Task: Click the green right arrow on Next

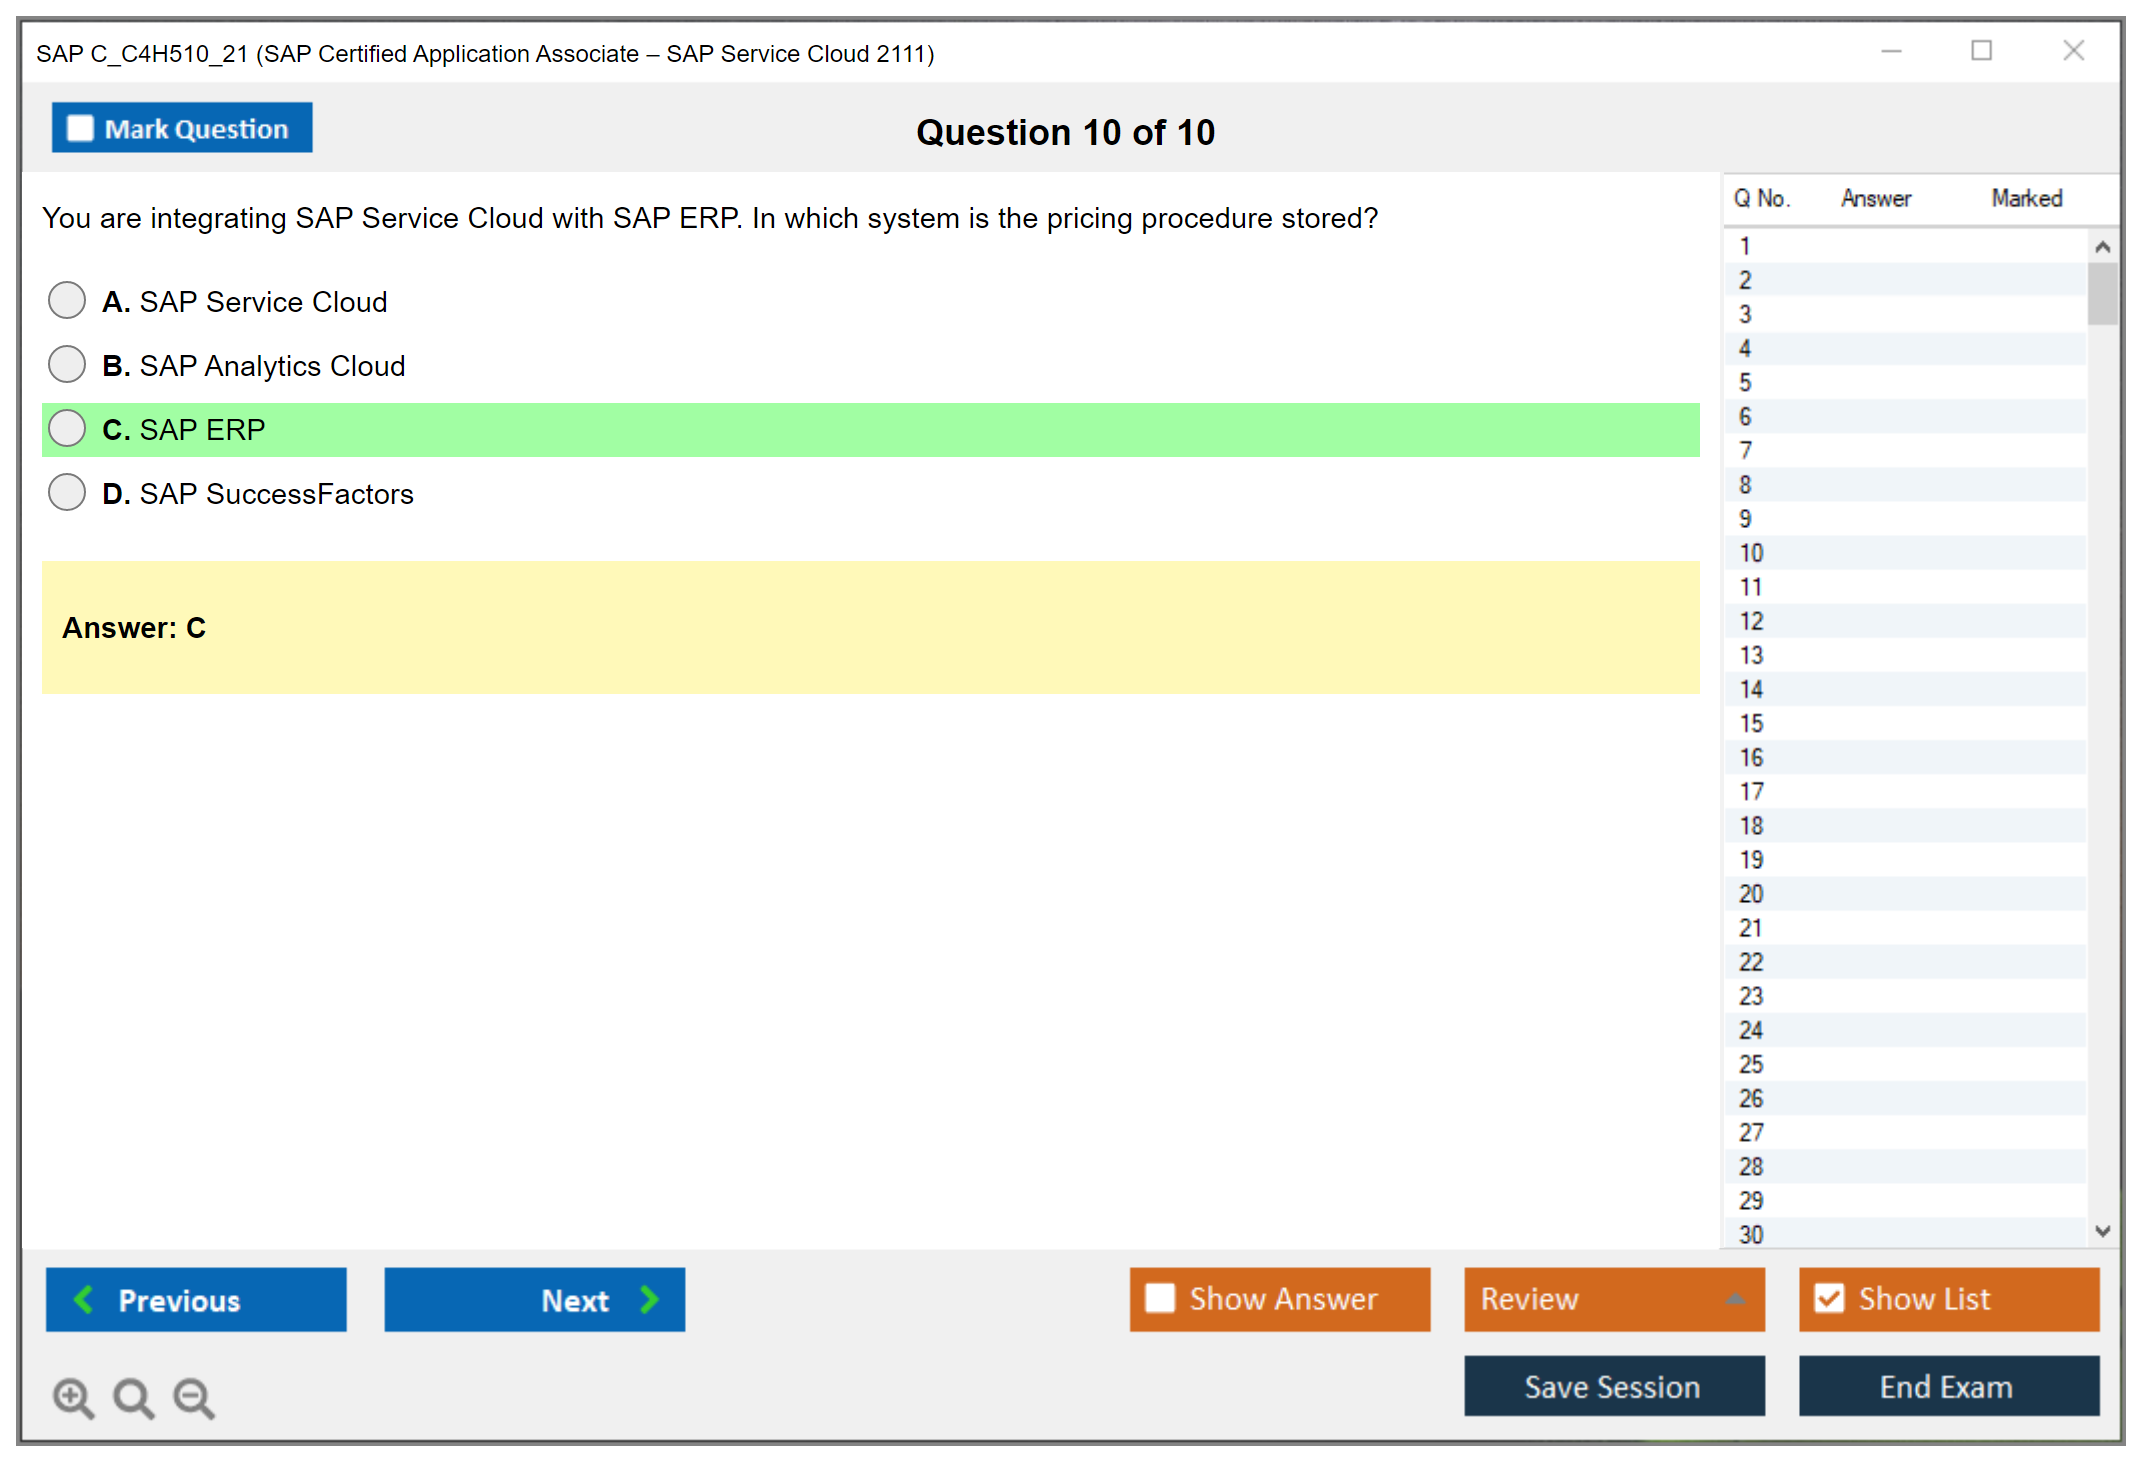Action: pos(650,1299)
